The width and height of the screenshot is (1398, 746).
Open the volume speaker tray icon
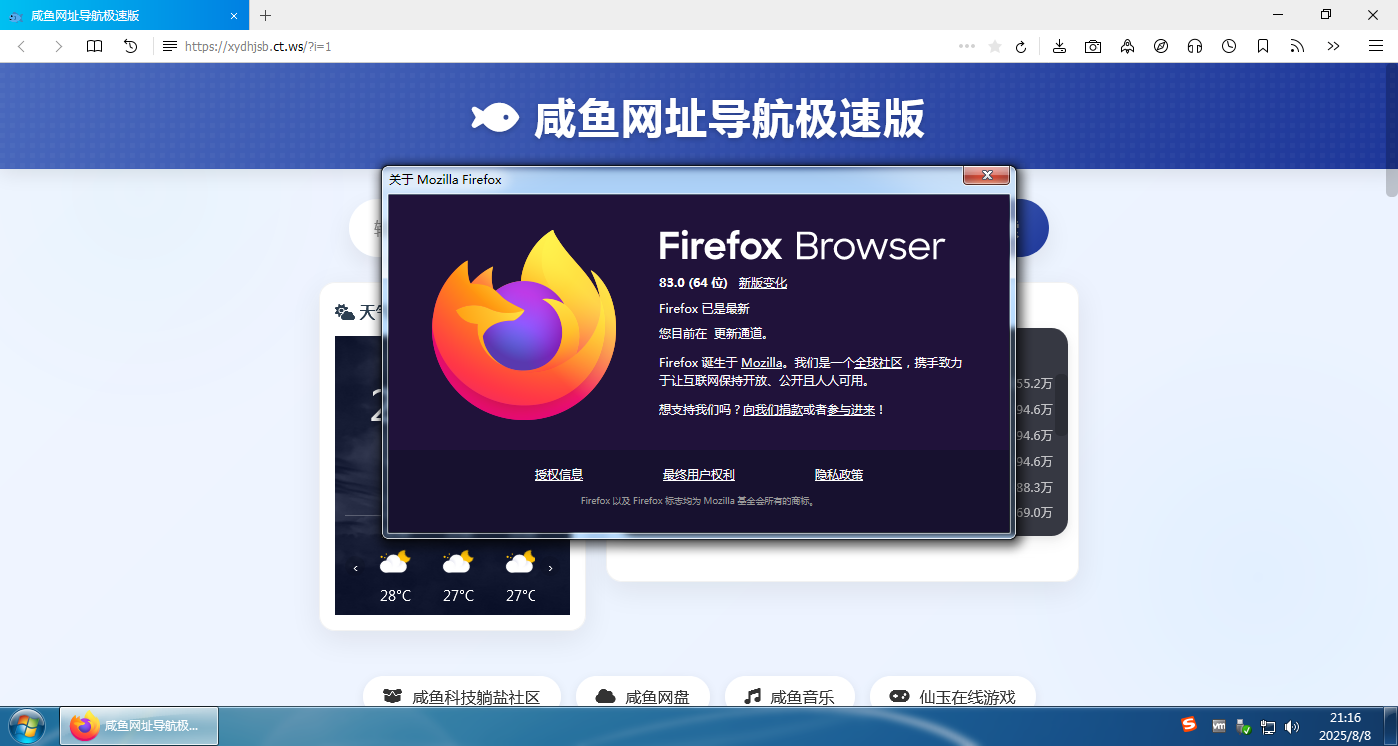pos(1292,727)
